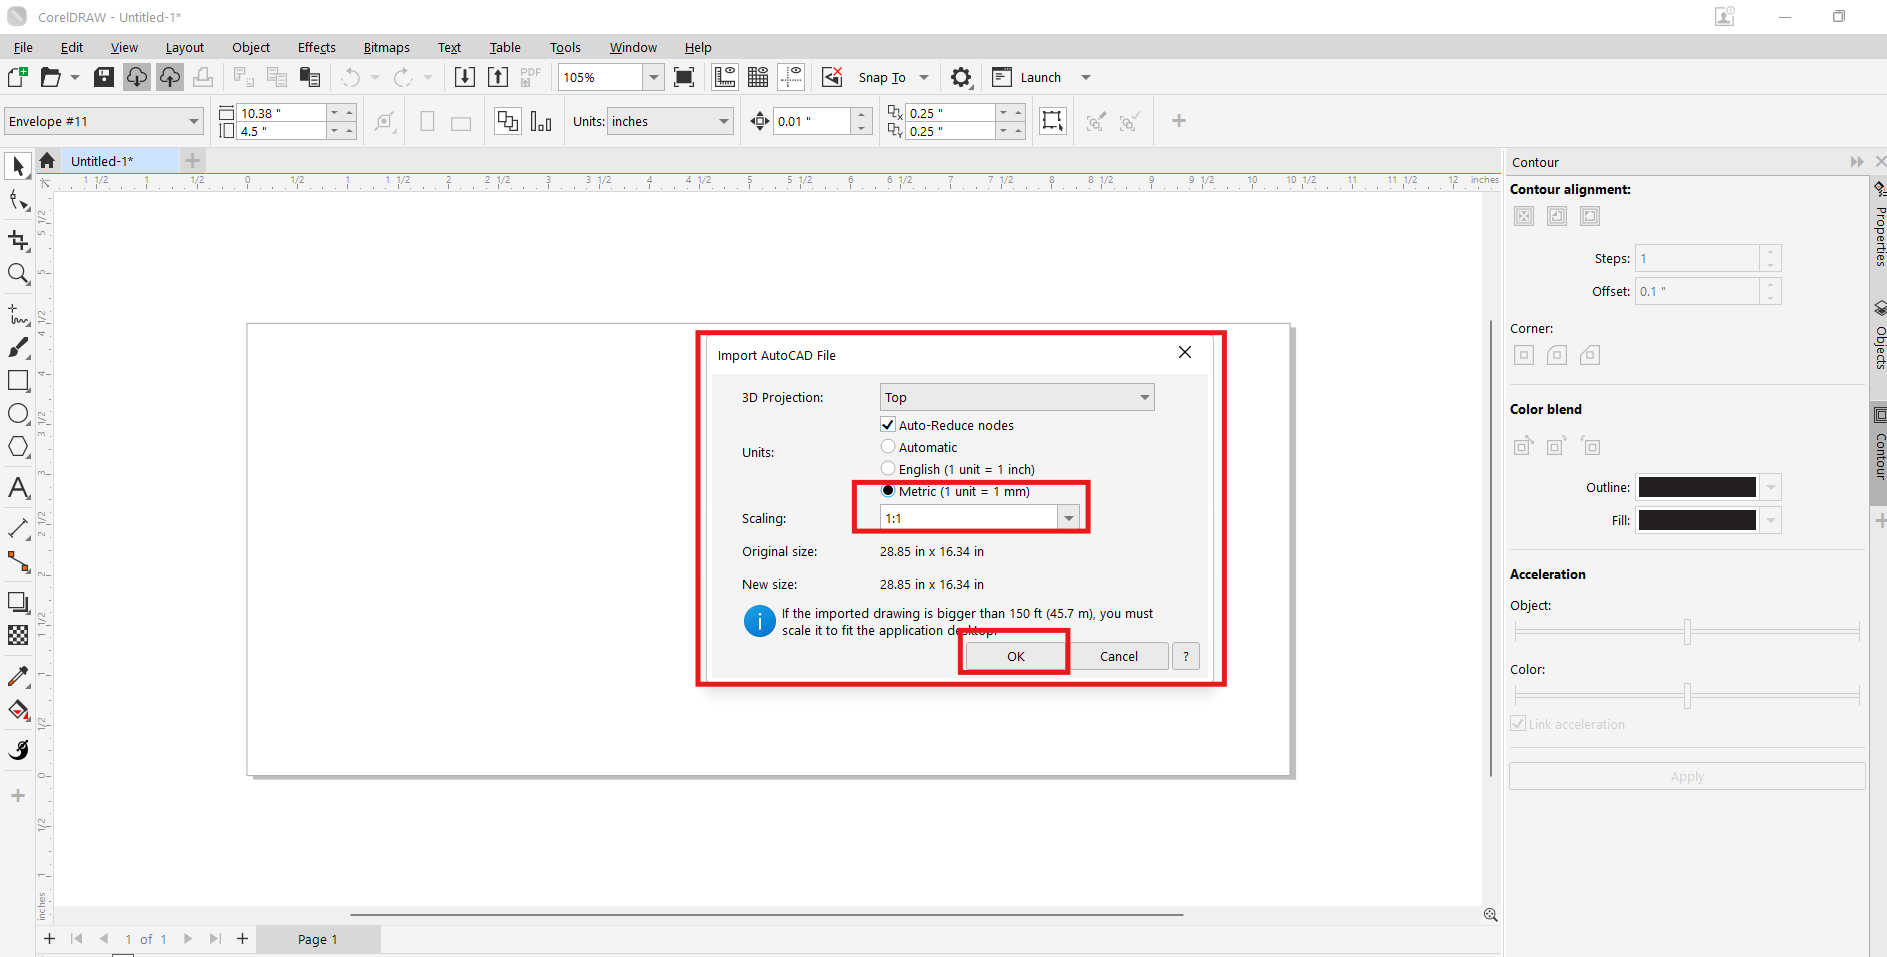Select the Color Eyedropper tool
This screenshot has width=1887, height=957.
[18, 676]
